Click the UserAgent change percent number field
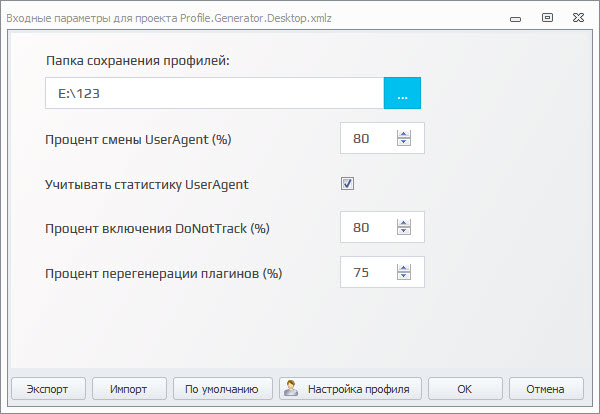 pos(367,139)
